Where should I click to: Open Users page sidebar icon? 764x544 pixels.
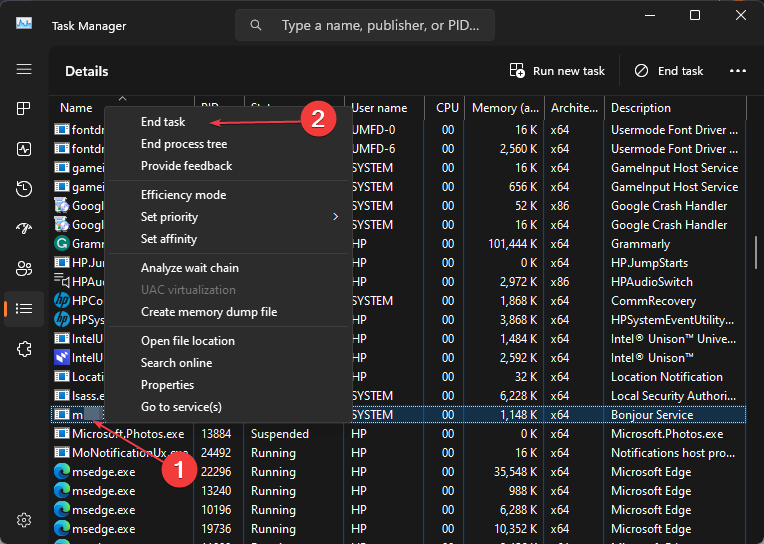pyautogui.click(x=24, y=268)
